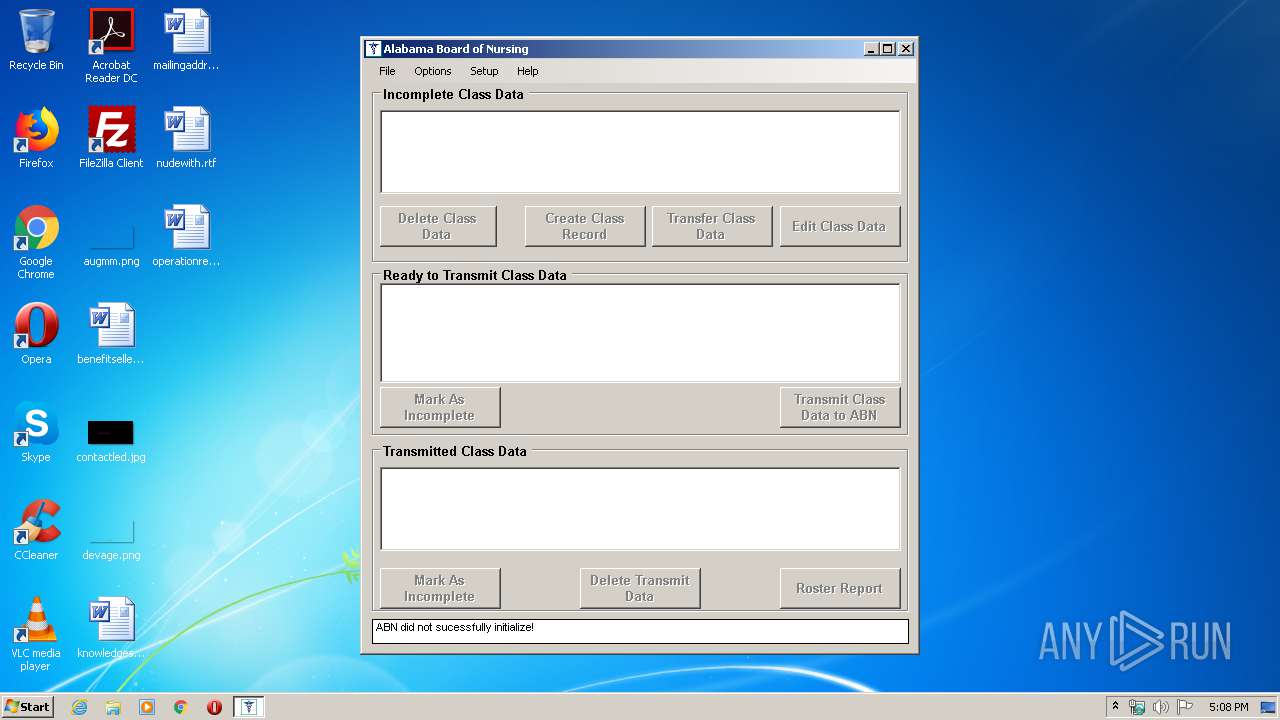Click inside the Ready to Transmit list
1280x720 pixels.
coord(640,333)
